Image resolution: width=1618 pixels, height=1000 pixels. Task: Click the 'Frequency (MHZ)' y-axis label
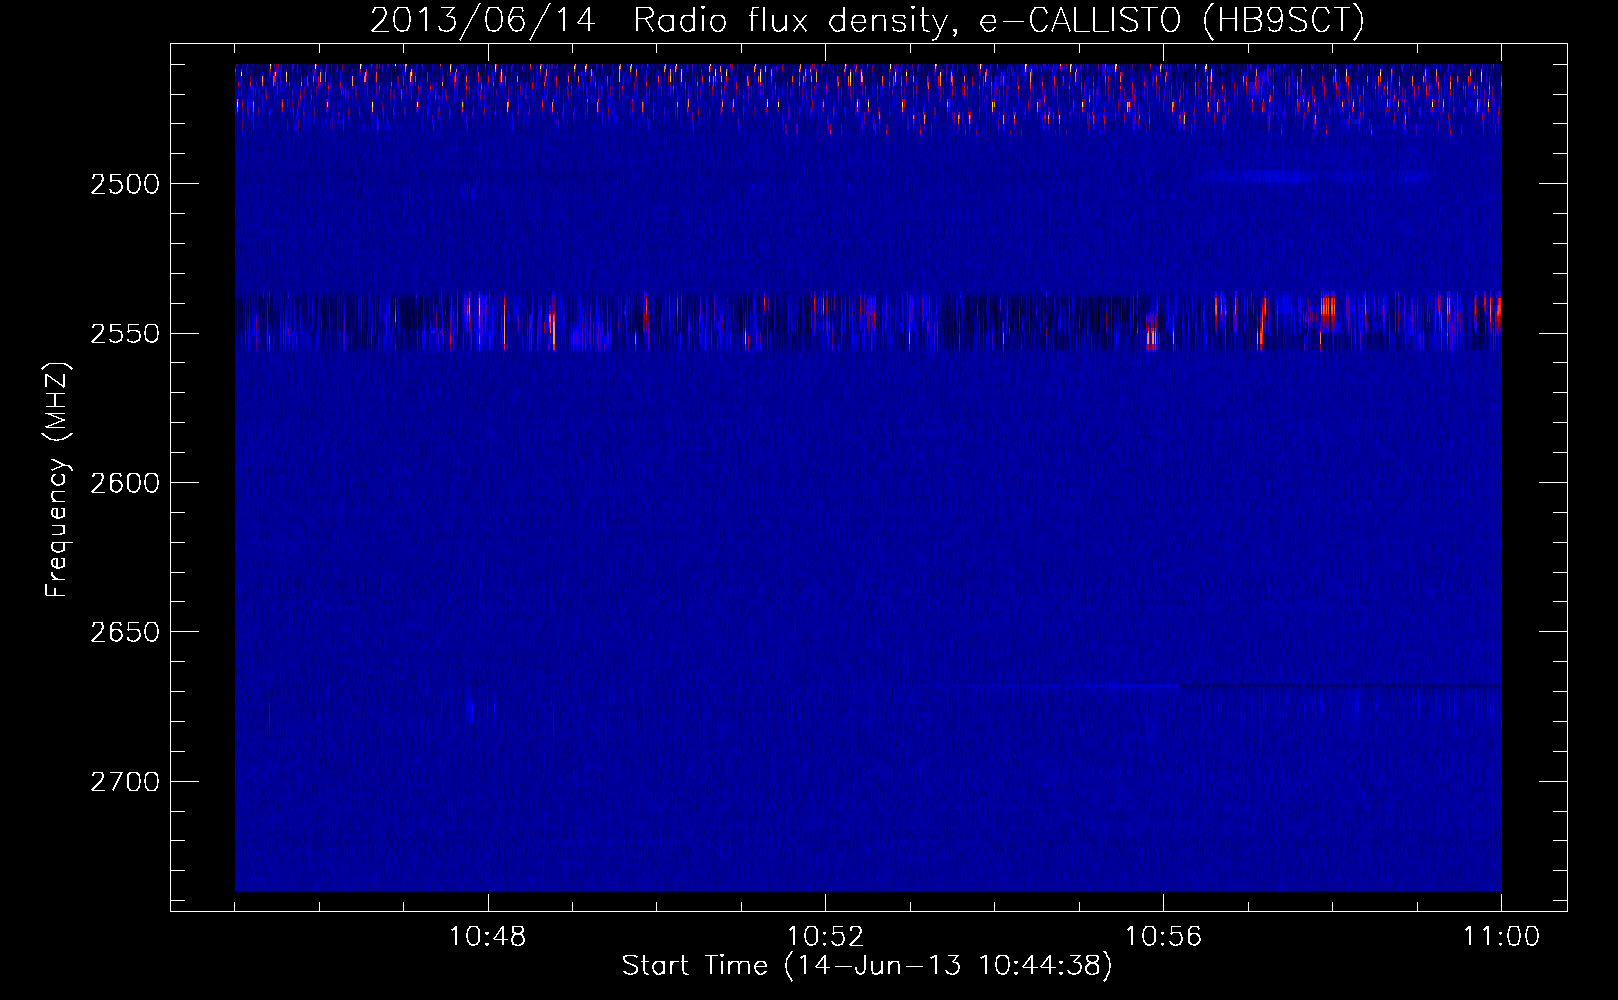tap(57, 480)
